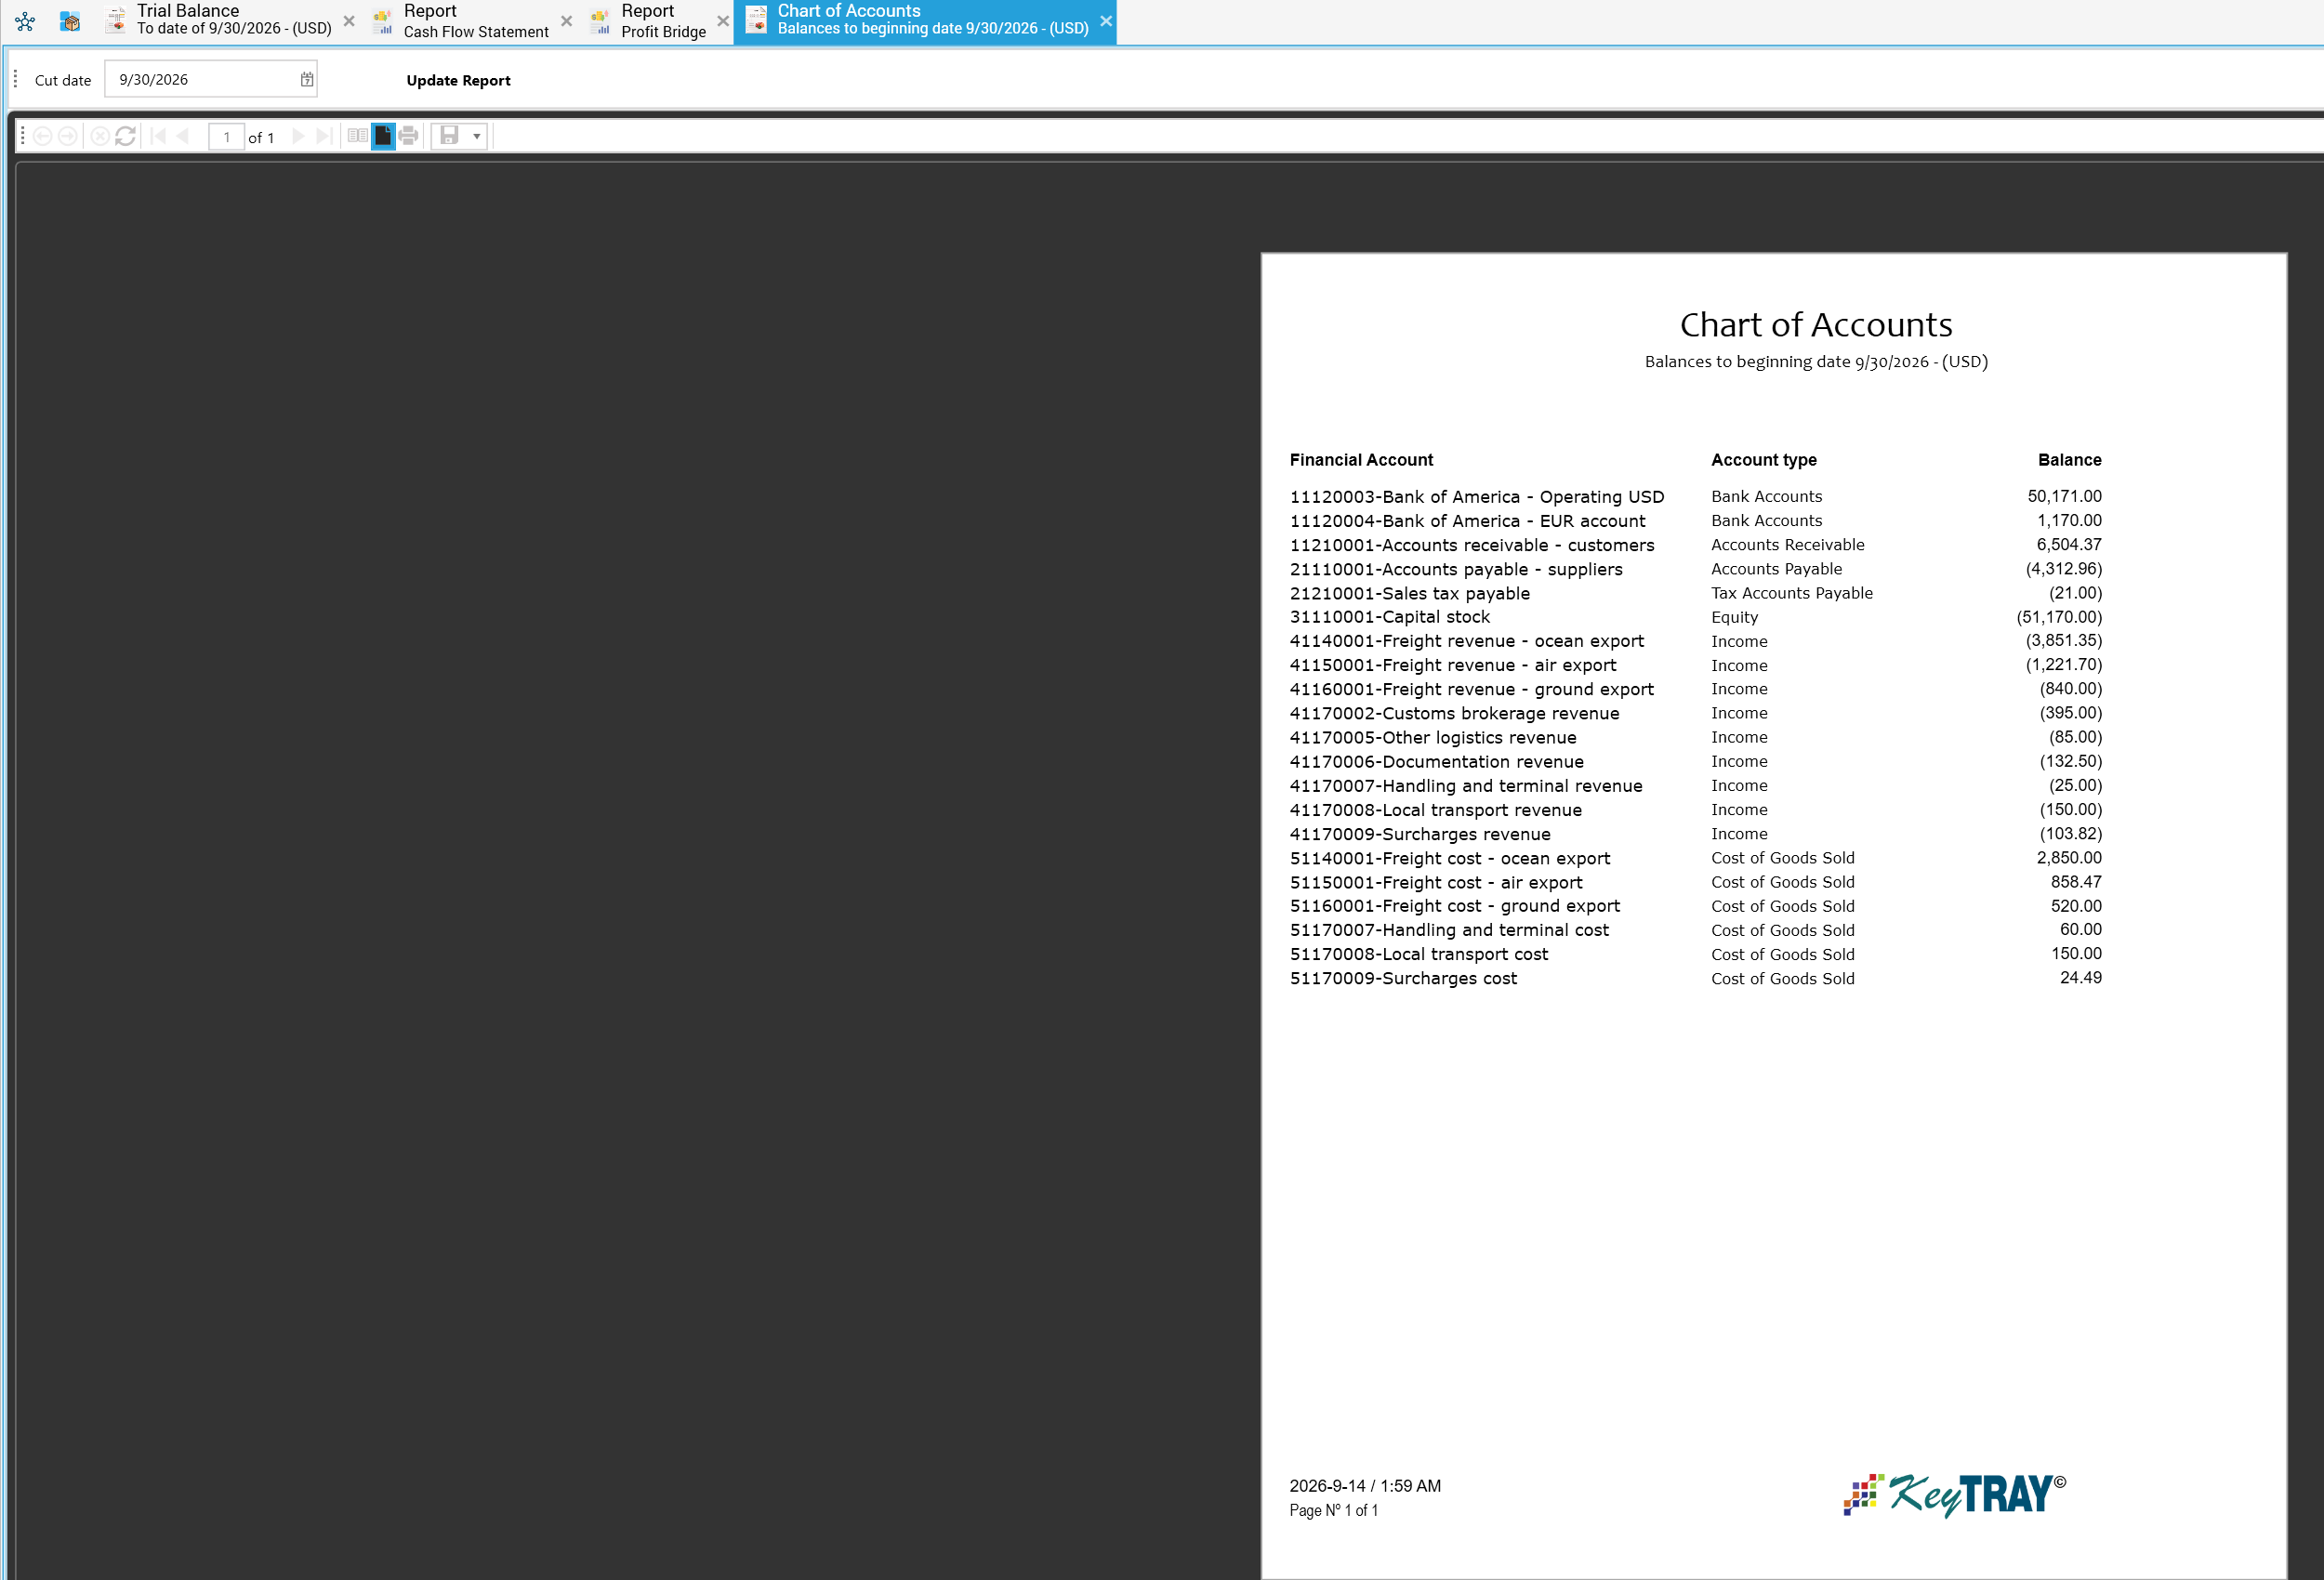Go back with the left arrow circle icon

(43, 136)
